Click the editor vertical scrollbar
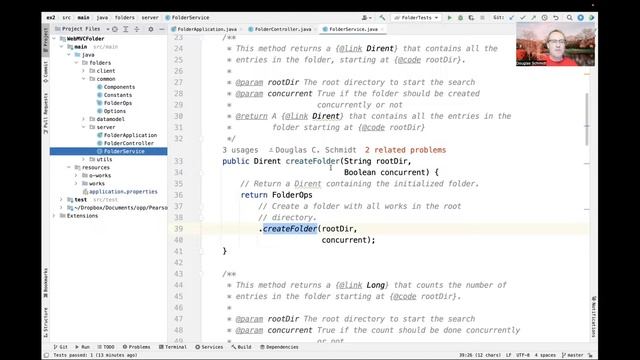The height and width of the screenshot is (360, 640). click(587, 119)
